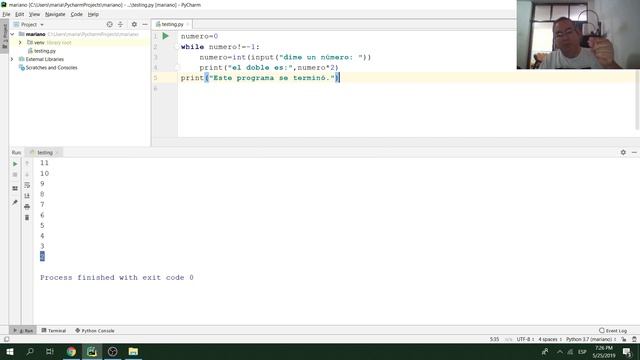This screenshot has width=640, height=360.
Task: Open the Navigate menu
Action: point(55,14)
